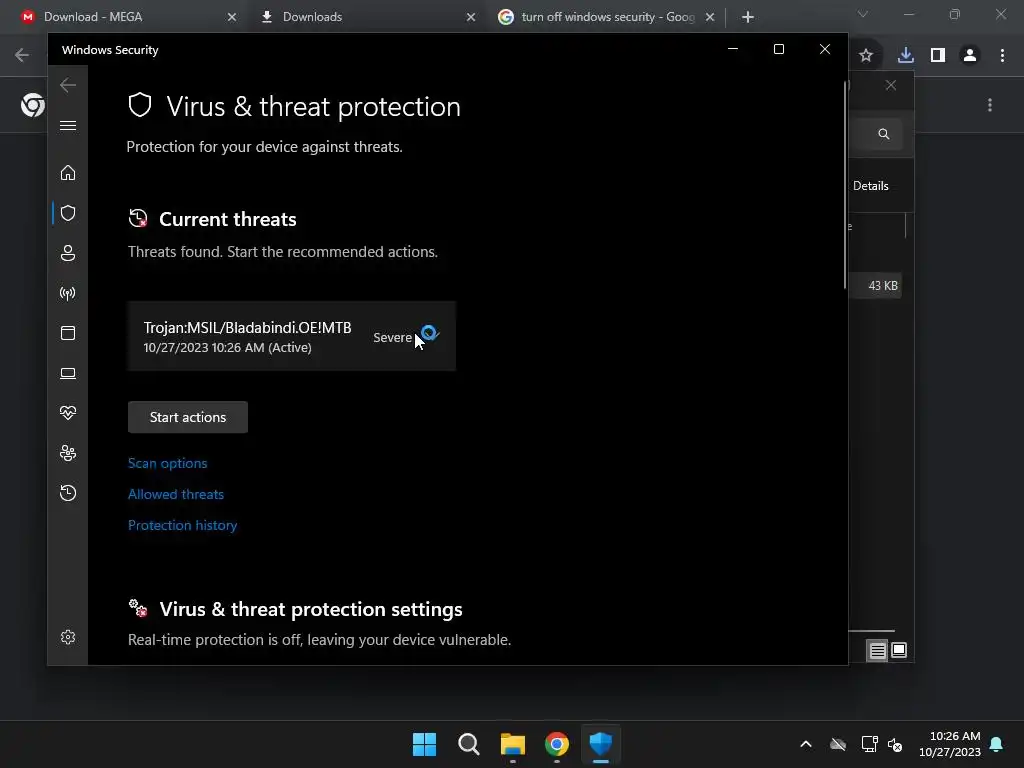Open Chrome tab search dropdown arrow
The width and height of the screenshot is (1024, 768).
pos(863,14)
